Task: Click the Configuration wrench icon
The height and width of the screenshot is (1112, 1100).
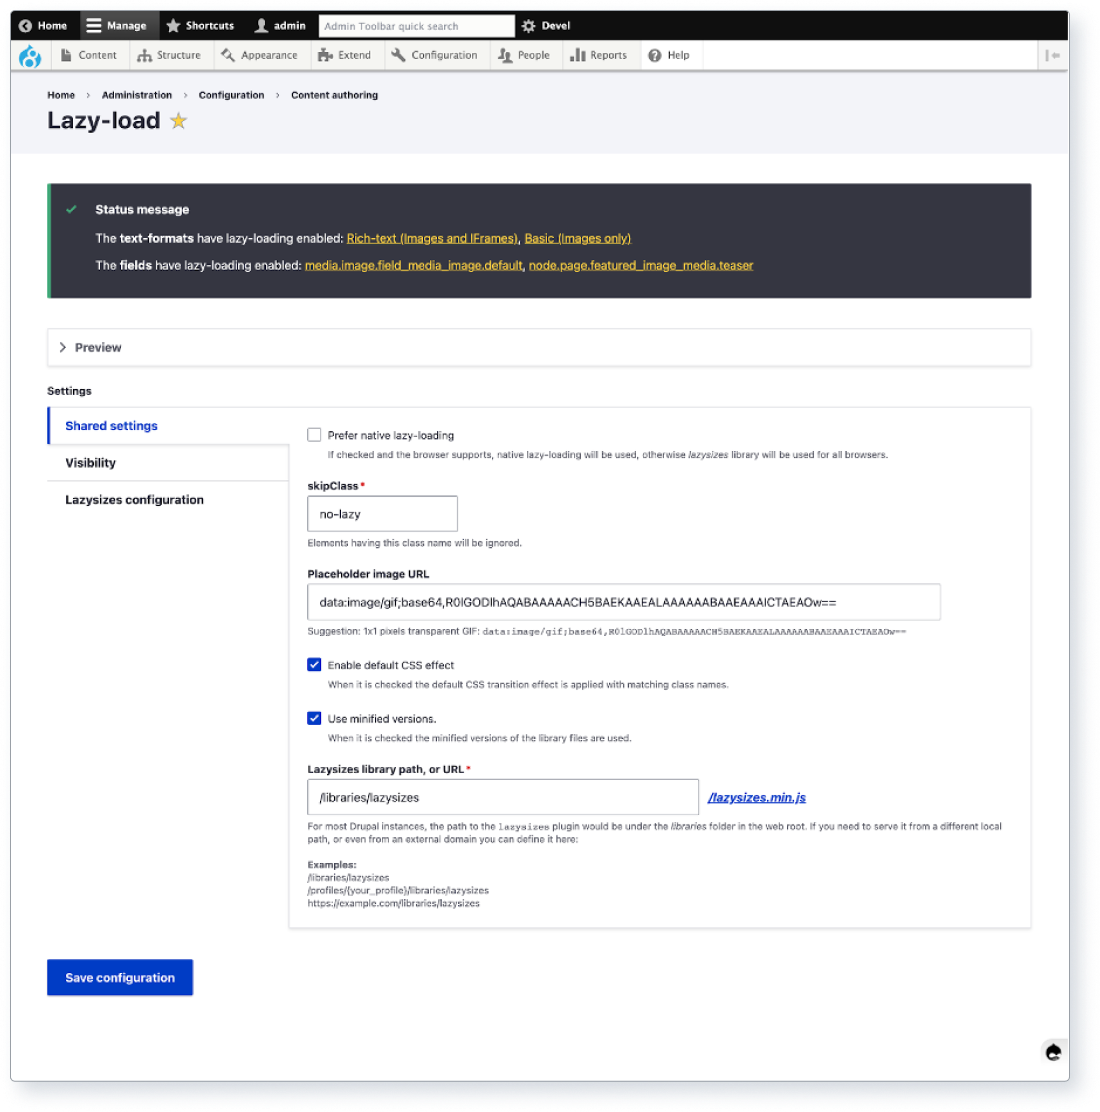Action: click(397, 55)
